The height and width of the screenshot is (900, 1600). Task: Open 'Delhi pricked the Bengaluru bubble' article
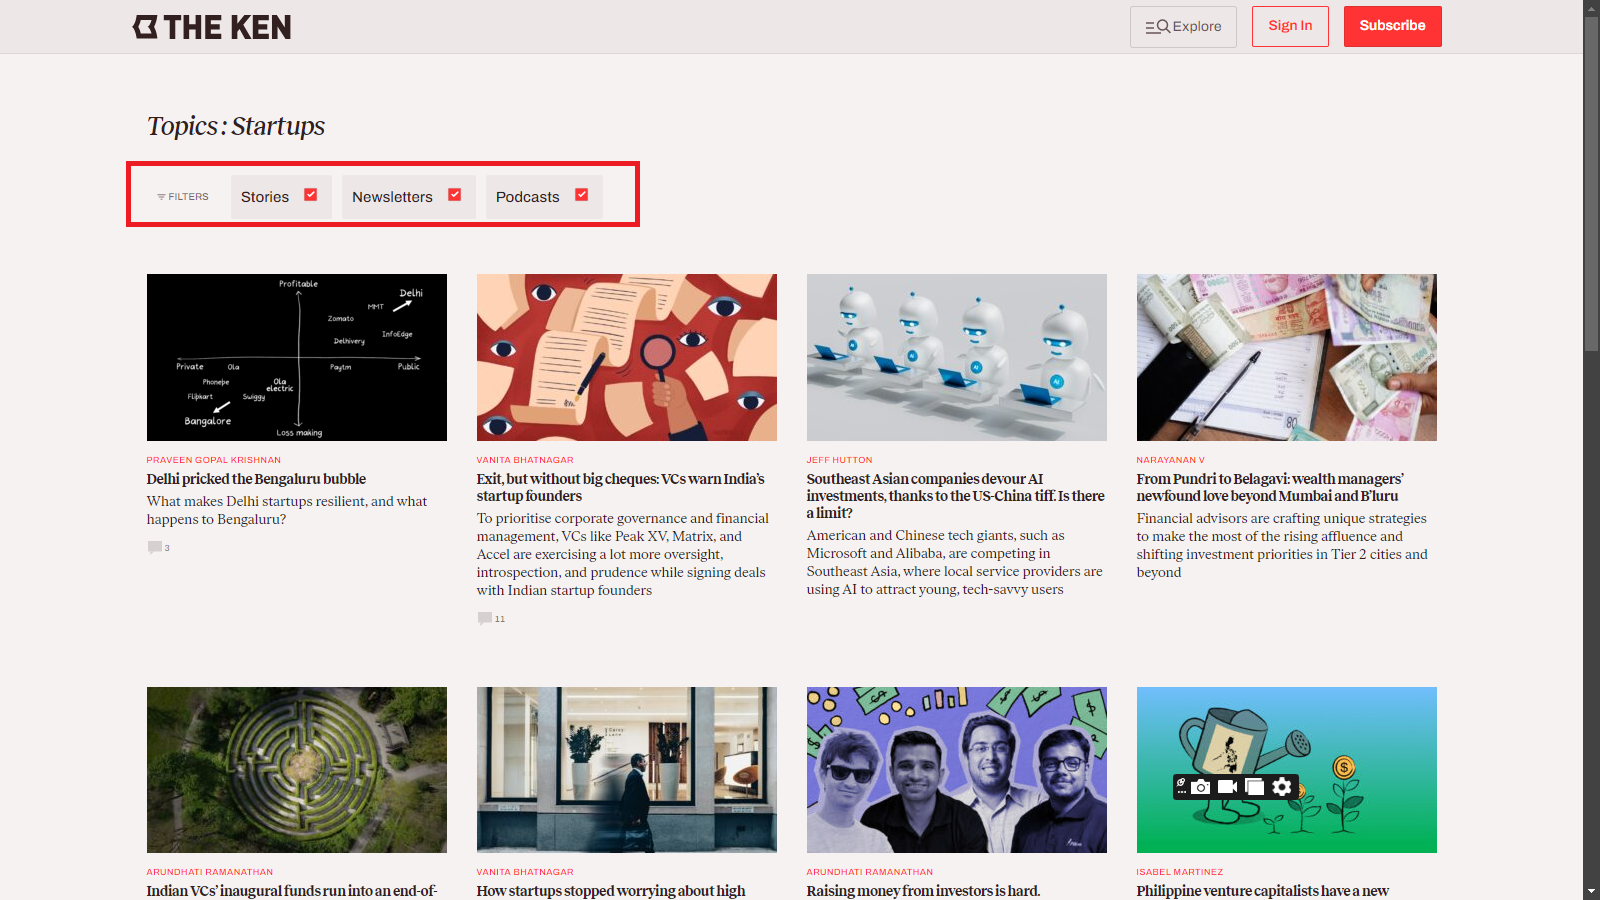click(x=256, y=479)
